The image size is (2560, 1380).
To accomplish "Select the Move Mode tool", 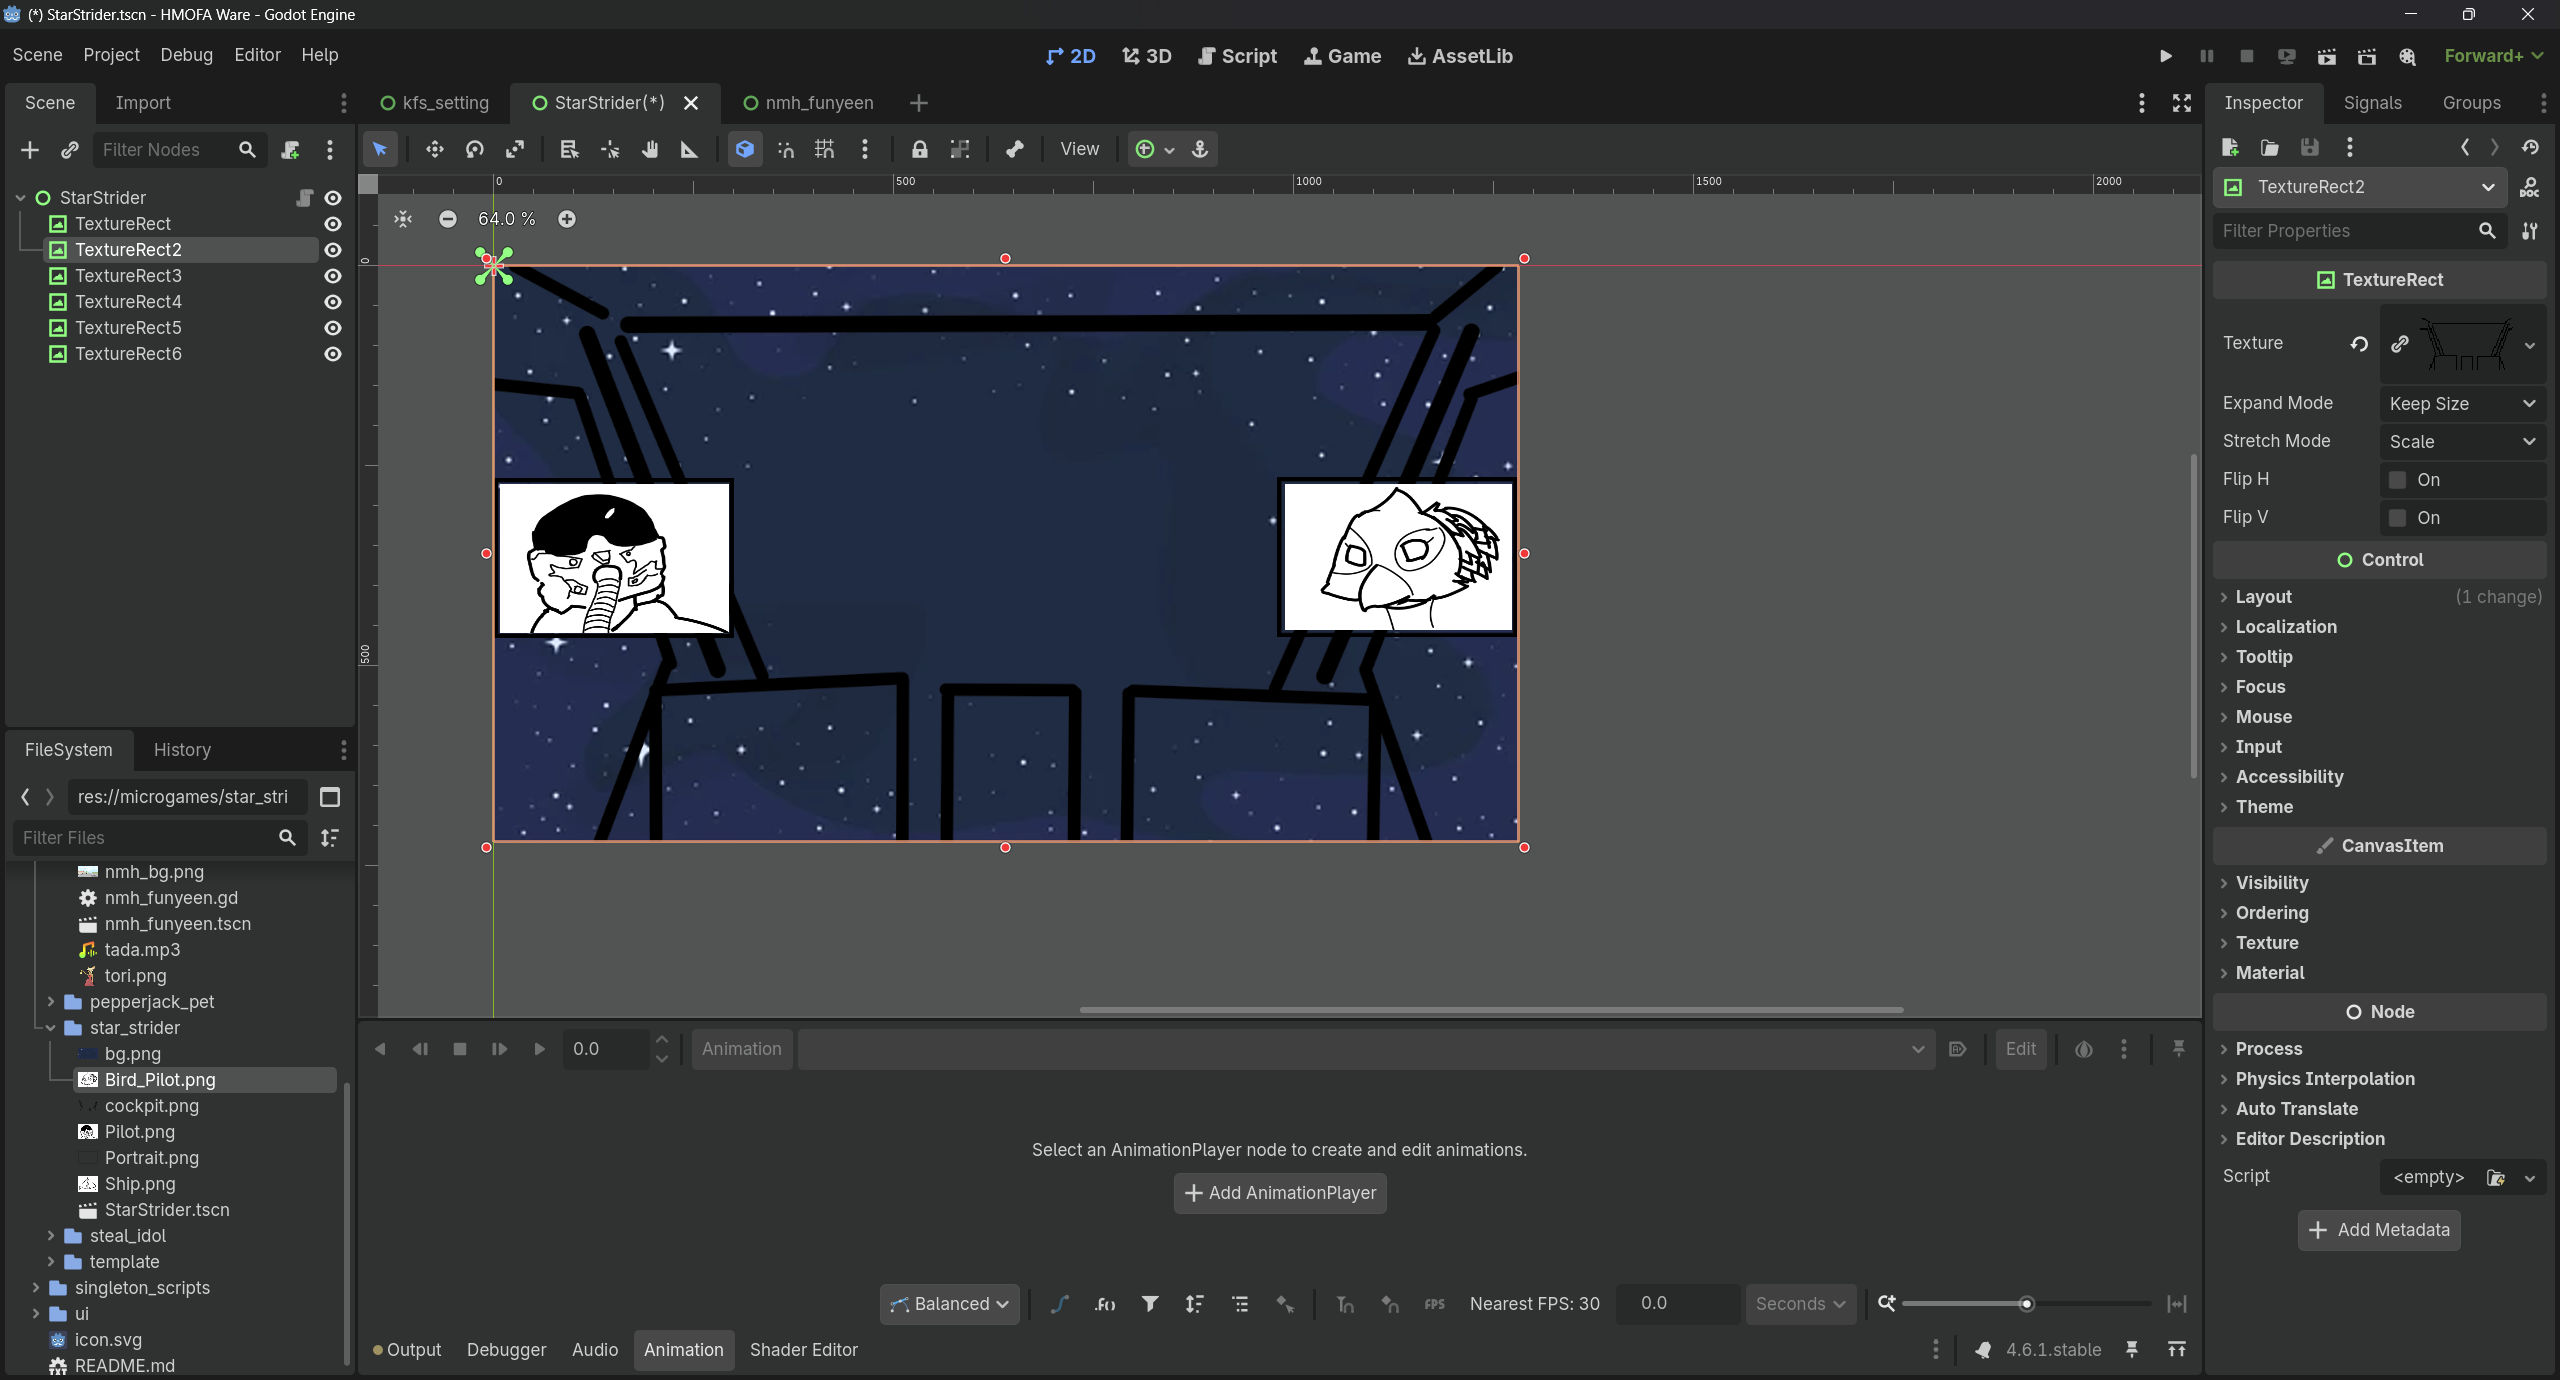I will pyautogui.click(x=434, y=149).
